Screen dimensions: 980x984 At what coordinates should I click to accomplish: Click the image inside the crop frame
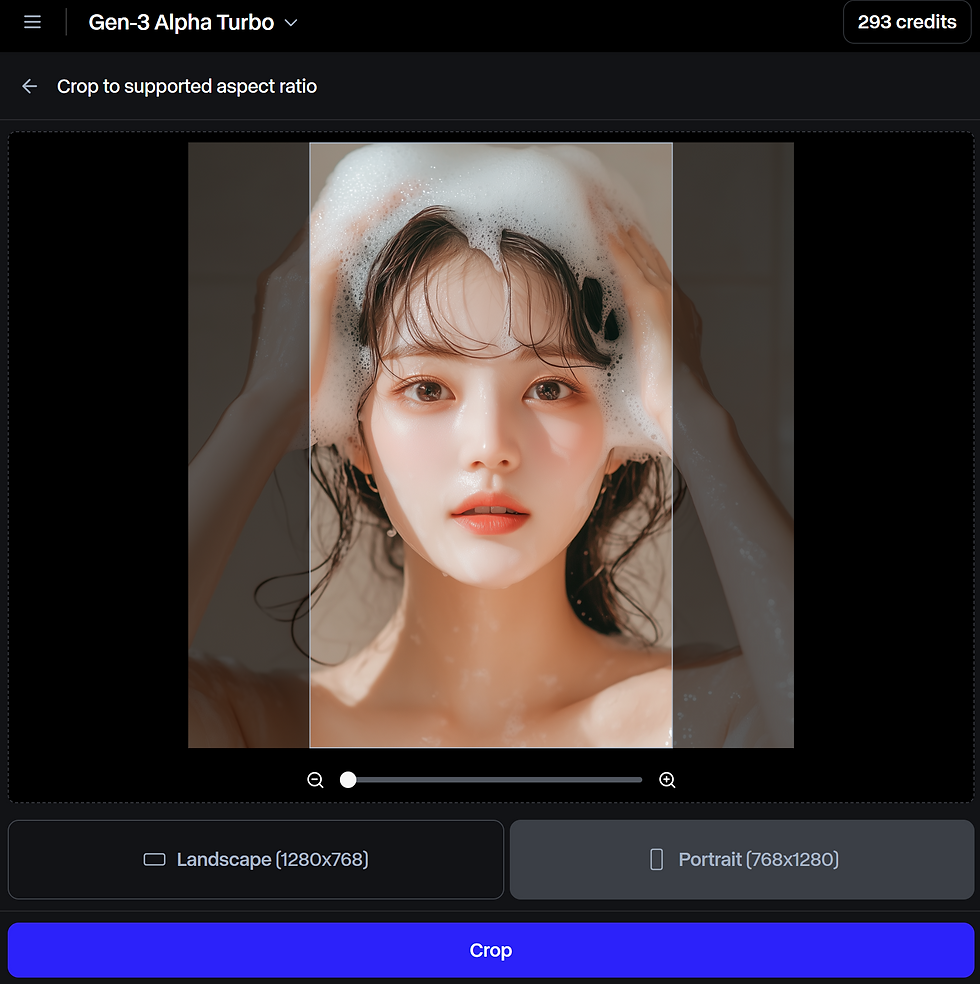click(x=490, y=445)
